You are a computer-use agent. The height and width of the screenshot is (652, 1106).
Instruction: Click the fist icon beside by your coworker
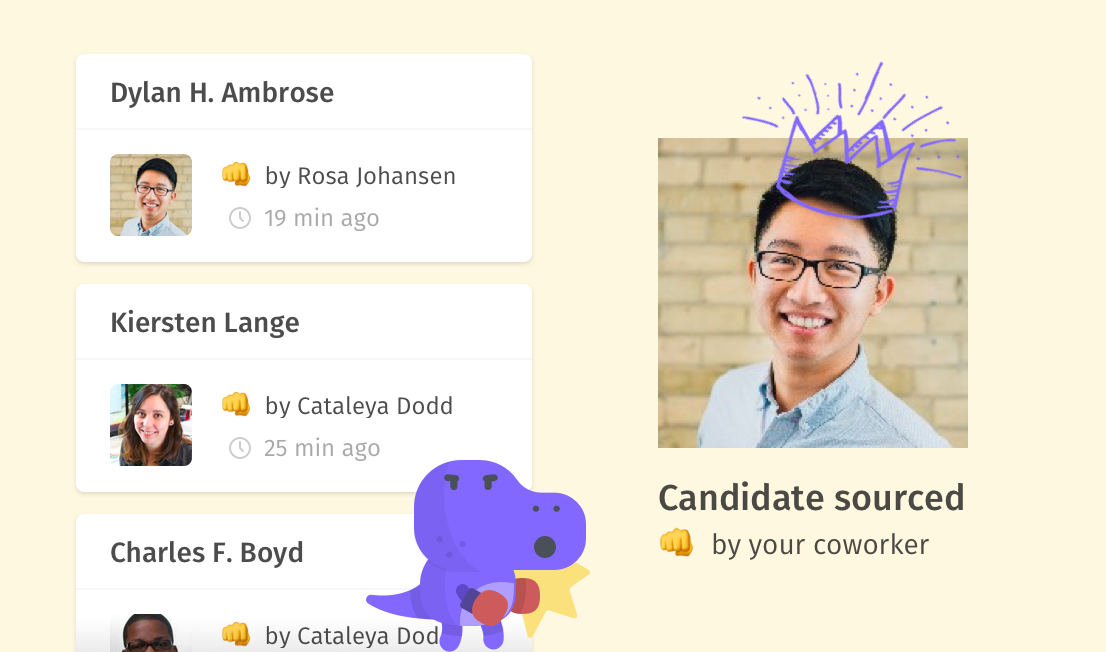click(676, 543)
